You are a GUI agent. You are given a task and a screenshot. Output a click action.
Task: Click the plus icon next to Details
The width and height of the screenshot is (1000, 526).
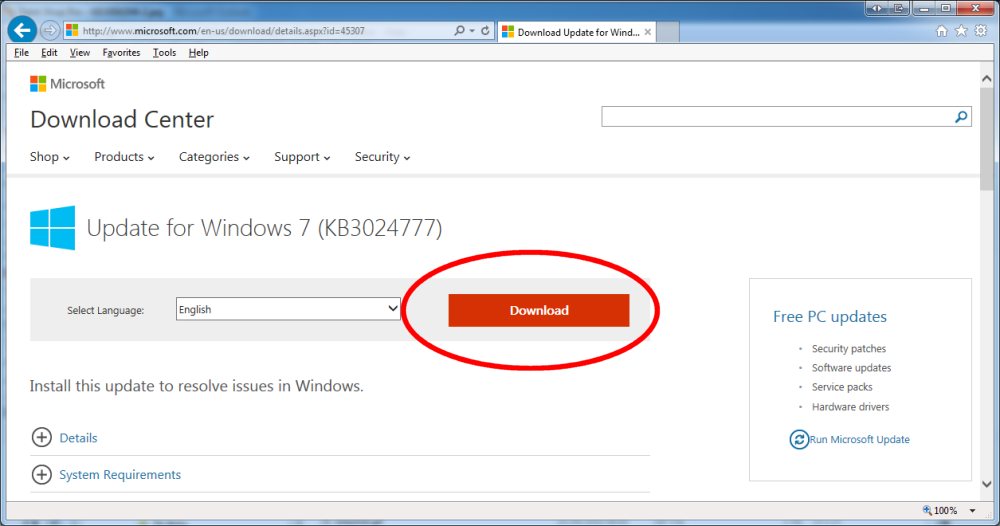coord(41,437)
